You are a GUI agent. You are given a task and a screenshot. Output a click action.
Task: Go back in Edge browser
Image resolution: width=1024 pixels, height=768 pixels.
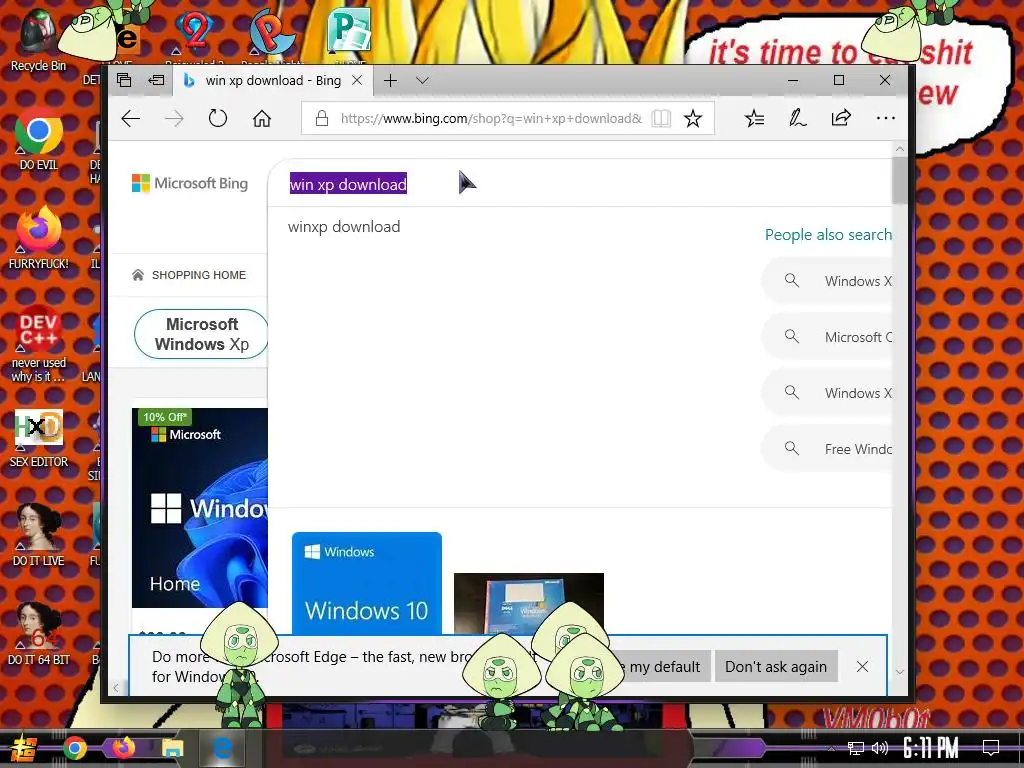click(131, 118)
